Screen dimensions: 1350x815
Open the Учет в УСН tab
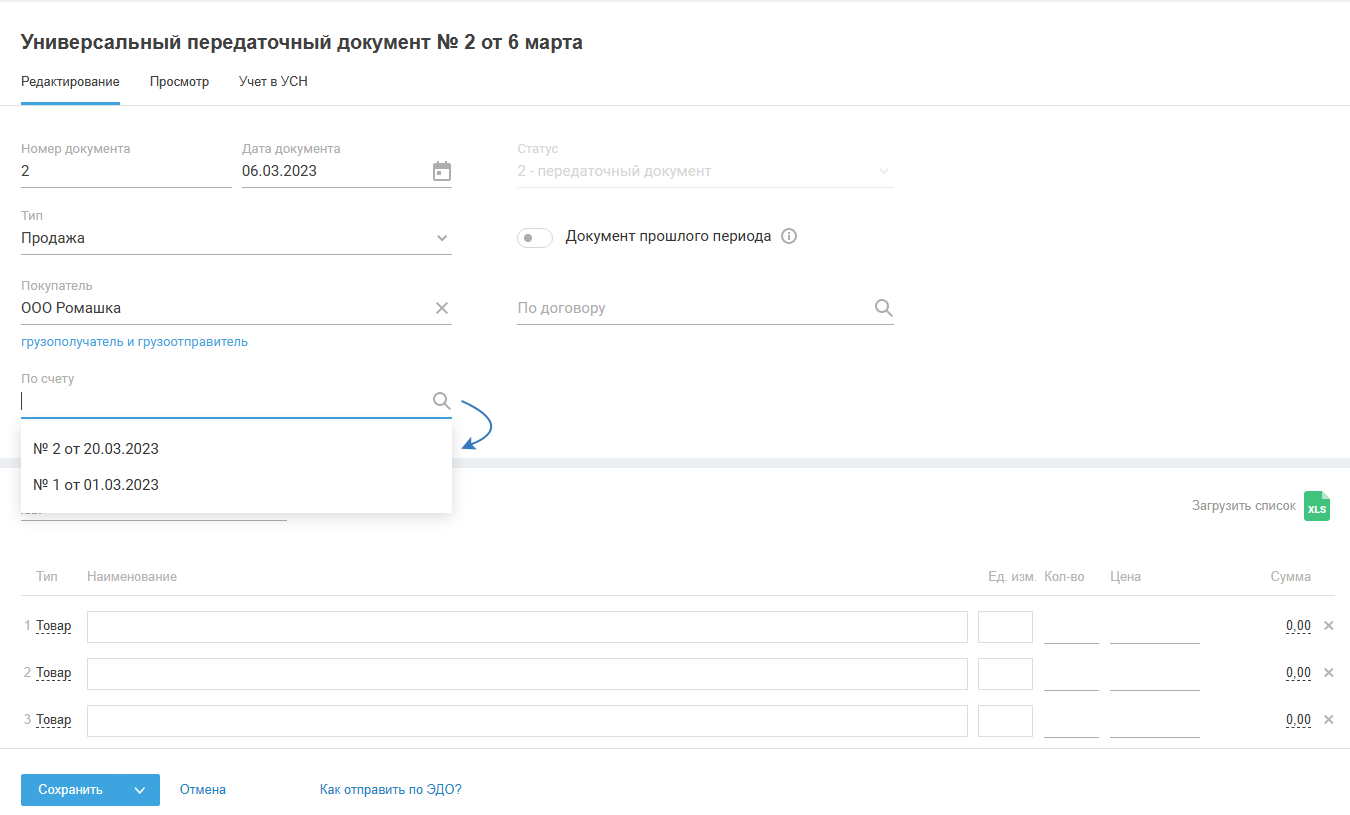[x=273, y=82]
